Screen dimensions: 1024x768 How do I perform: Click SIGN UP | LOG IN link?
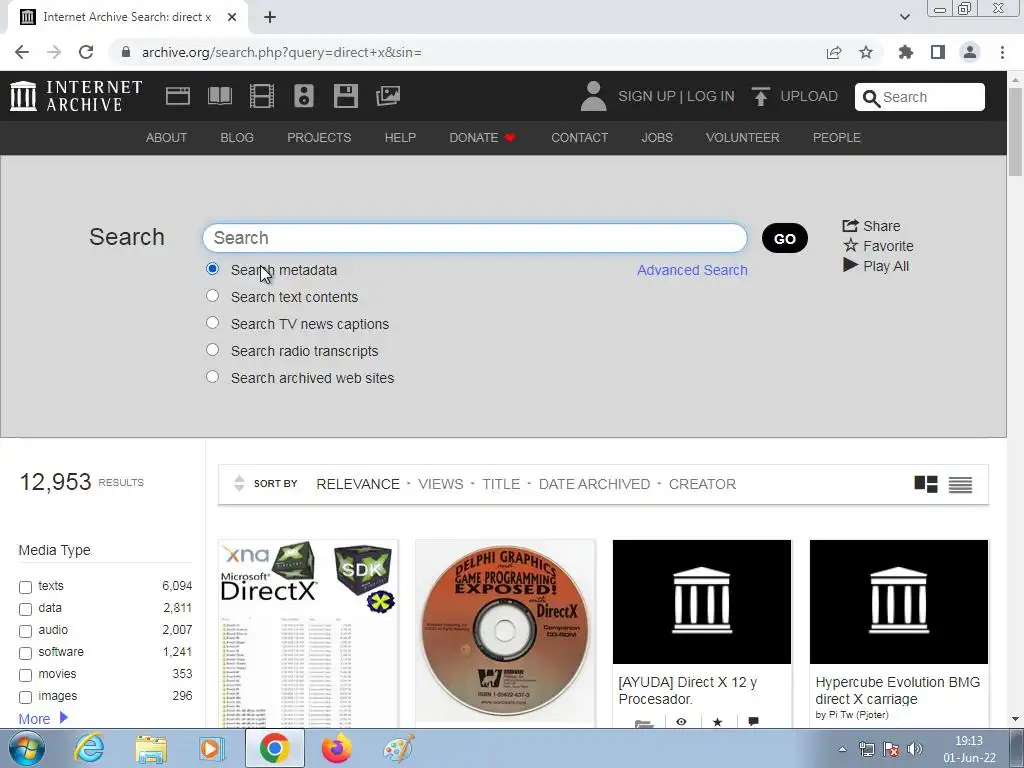click(676, 96)
